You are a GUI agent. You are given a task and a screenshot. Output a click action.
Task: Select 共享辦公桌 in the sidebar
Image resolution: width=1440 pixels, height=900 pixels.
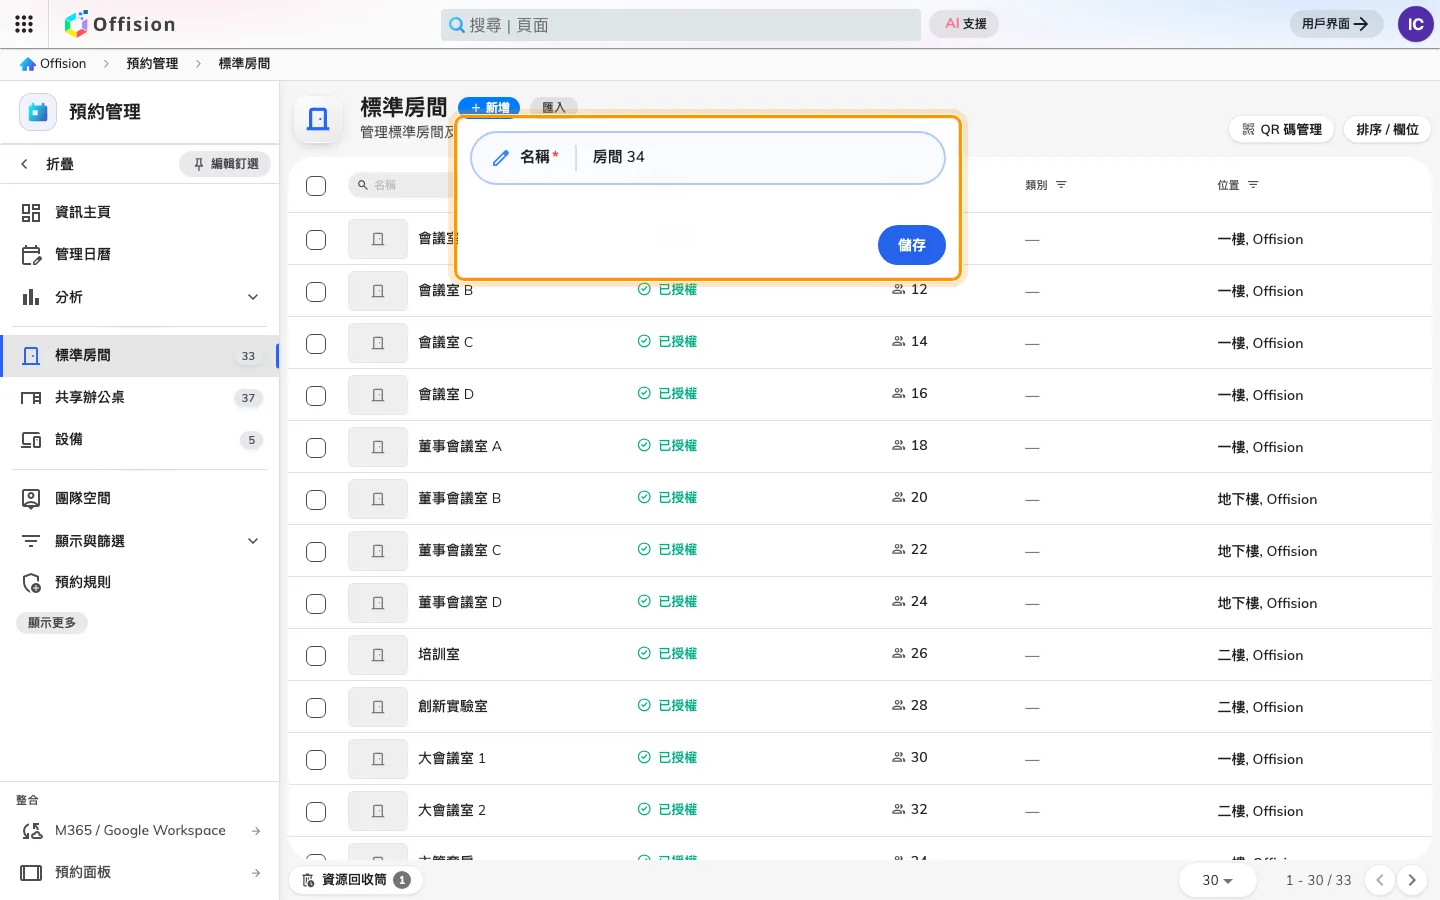click(139, 397)
